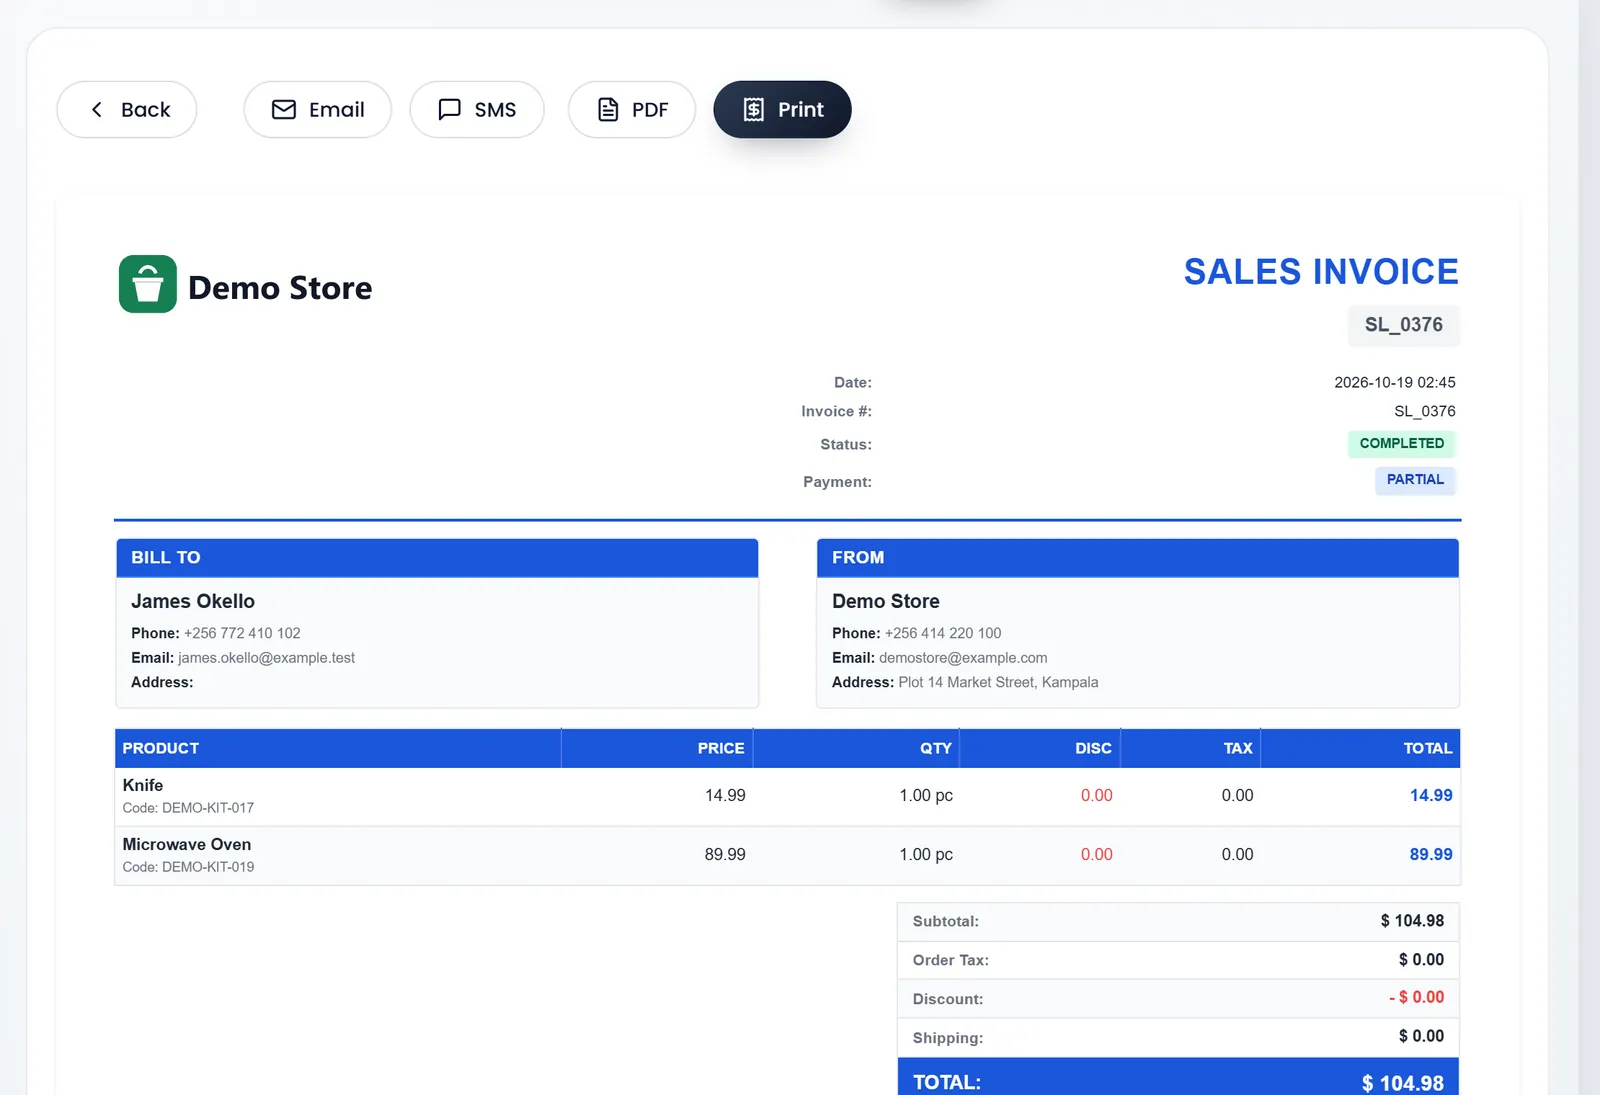
Task: Click the PARTIAL payment badge
Action: (x=1415, y=480)
